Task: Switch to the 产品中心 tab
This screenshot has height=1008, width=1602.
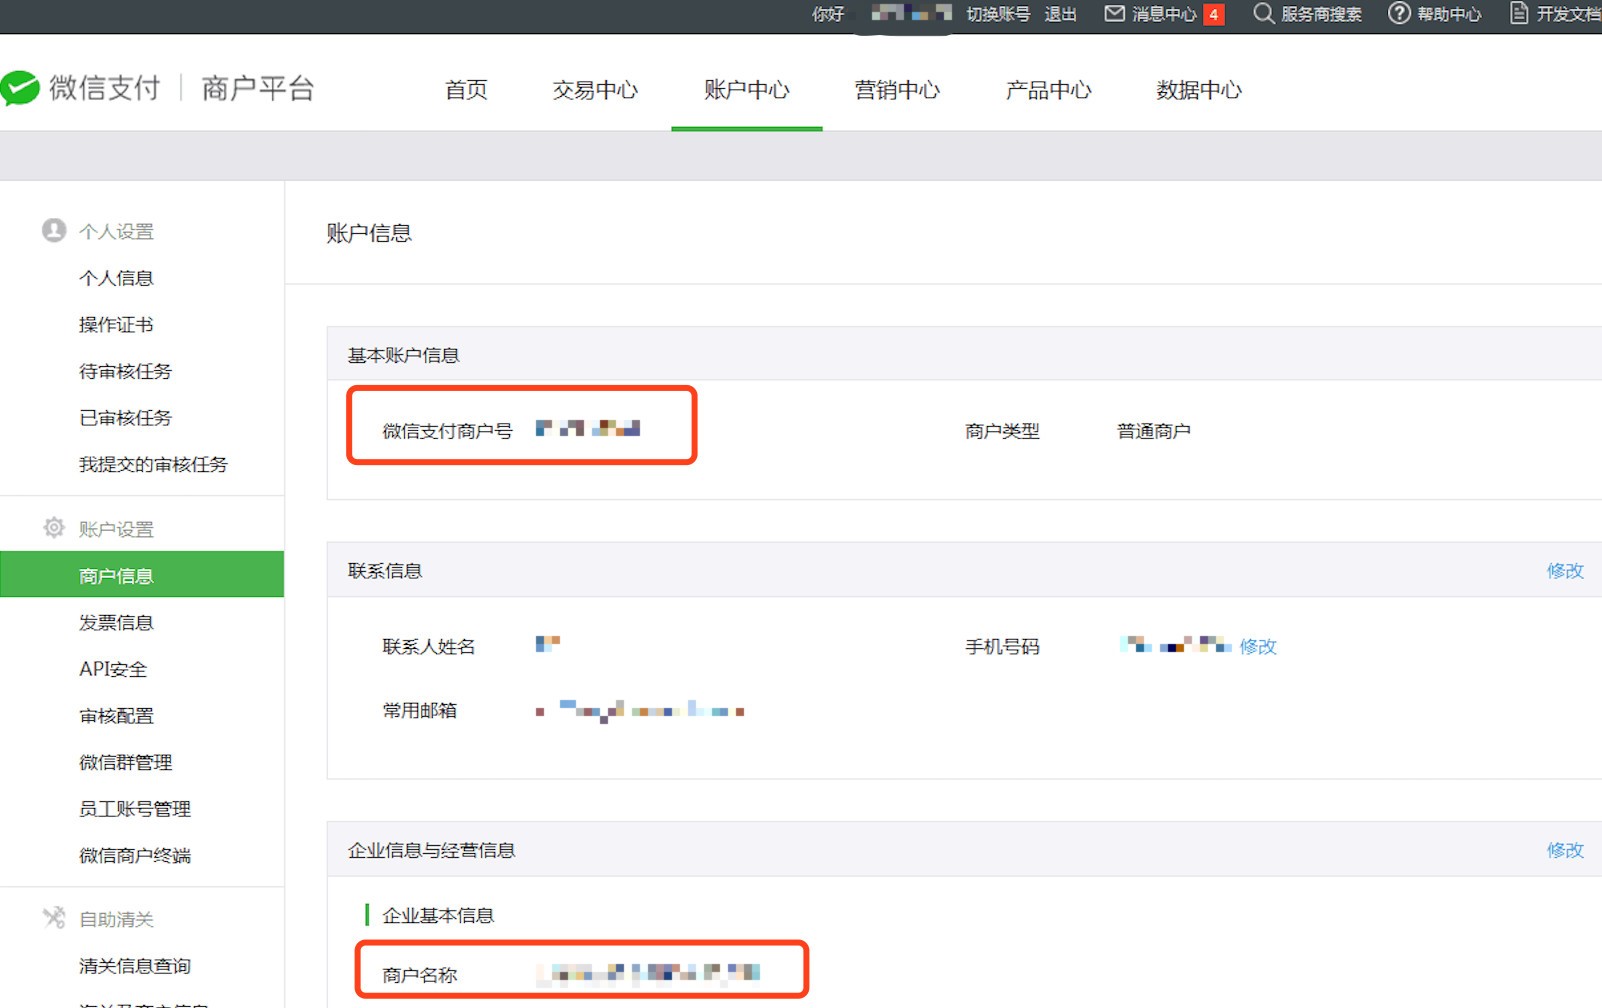Action: tap(1048, 90)
